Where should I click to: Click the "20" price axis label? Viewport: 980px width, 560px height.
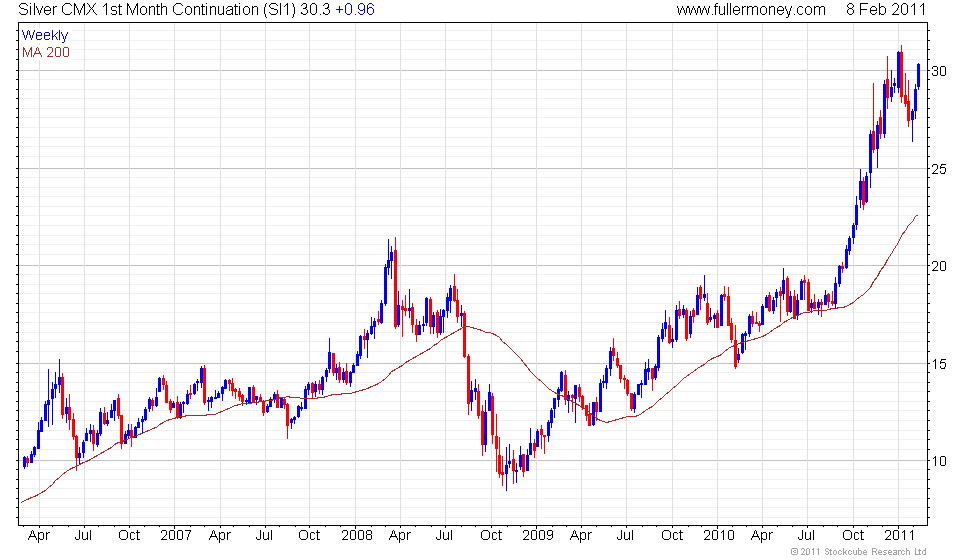939,266
